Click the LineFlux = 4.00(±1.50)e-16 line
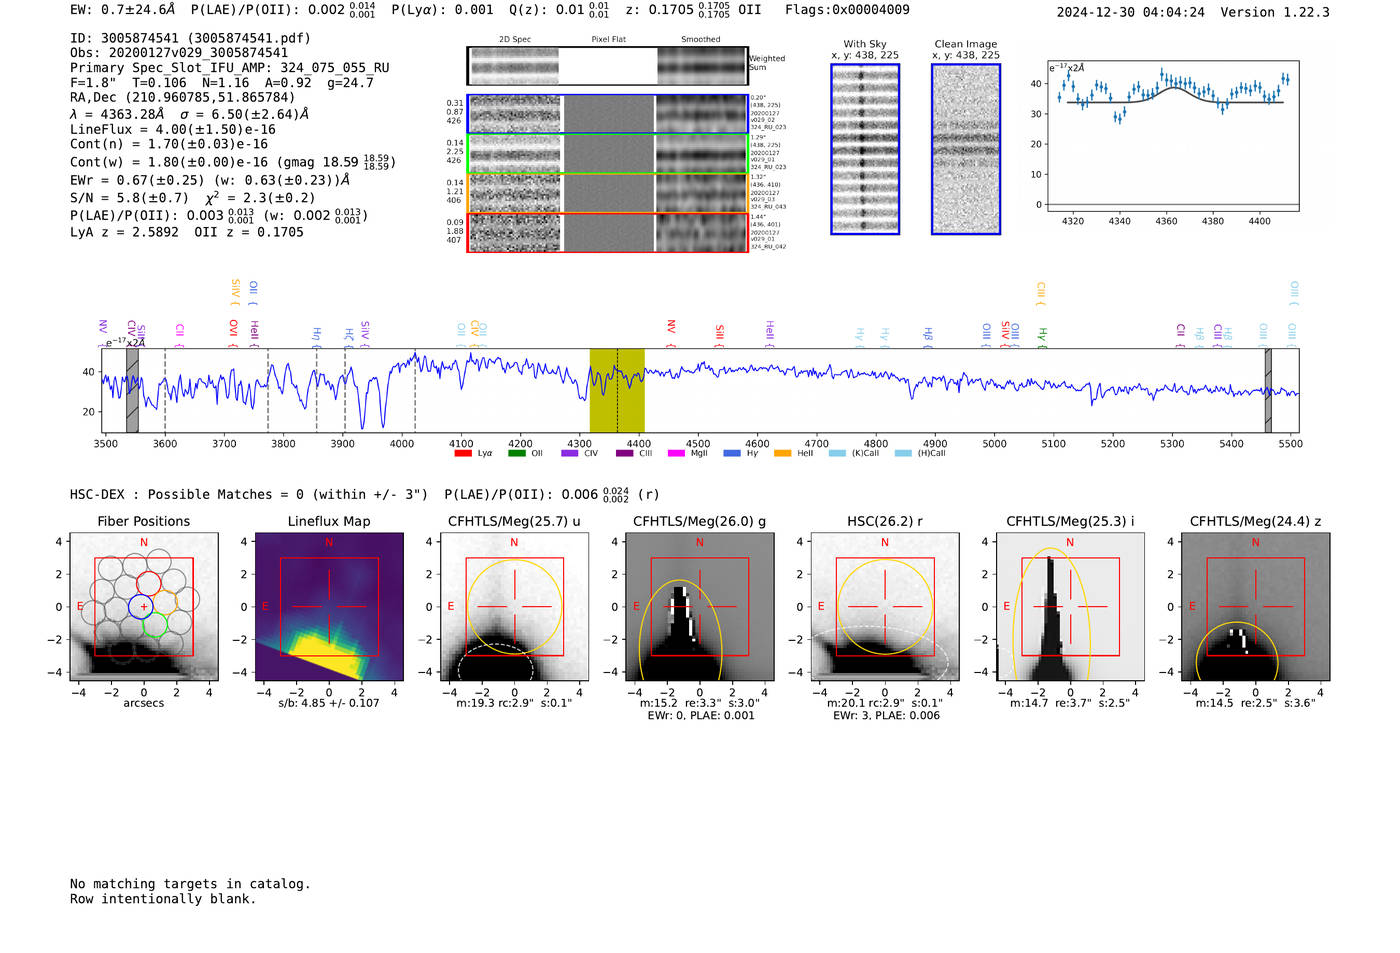This screenshot has width=1400, height=953. pyautogui.click(x=173, y=129)
